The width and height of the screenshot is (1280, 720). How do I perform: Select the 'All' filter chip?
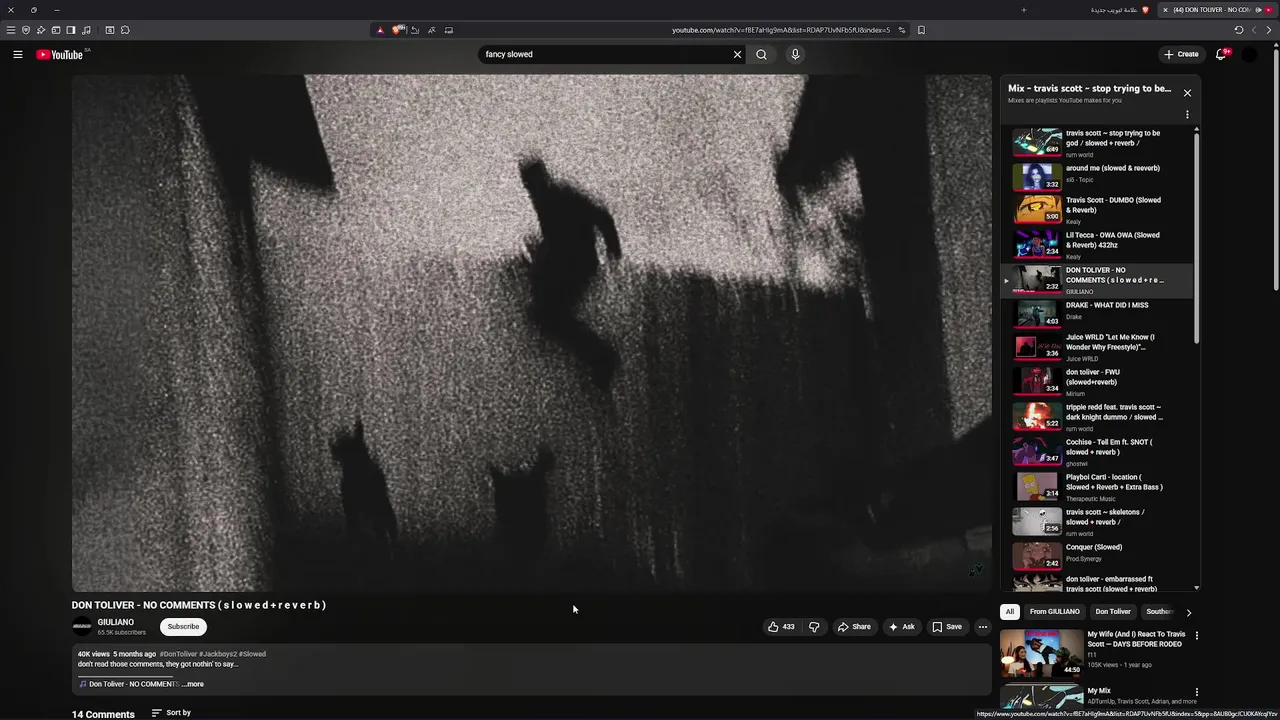click(1010, 612)
